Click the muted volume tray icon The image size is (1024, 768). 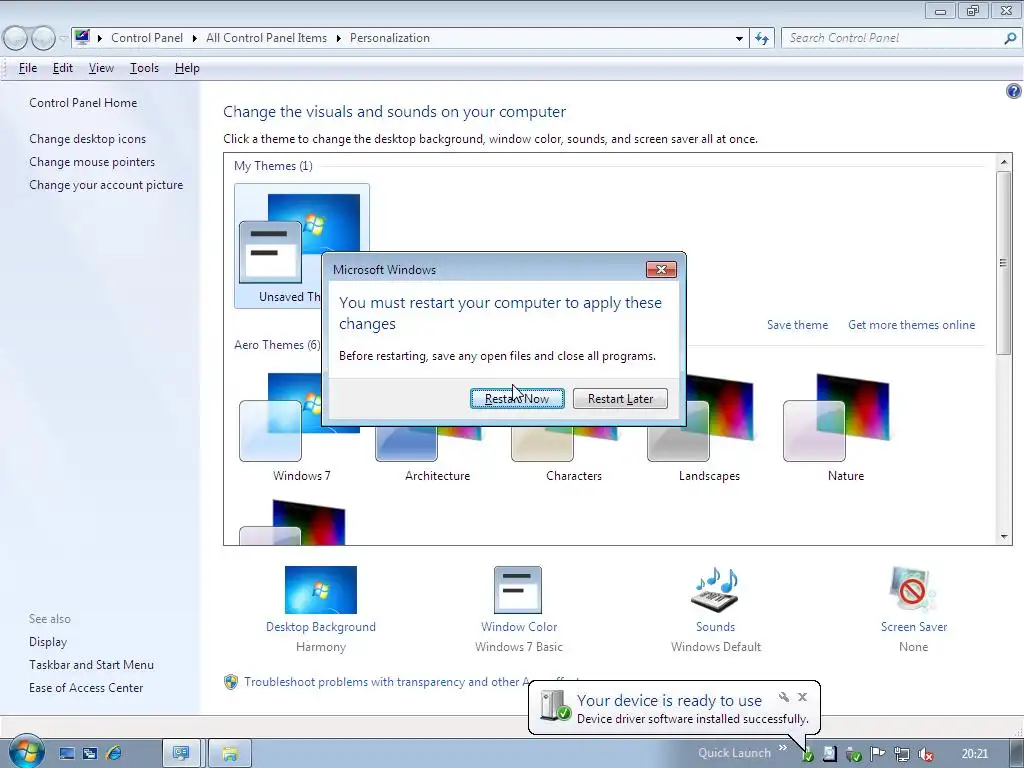(925, 754)
